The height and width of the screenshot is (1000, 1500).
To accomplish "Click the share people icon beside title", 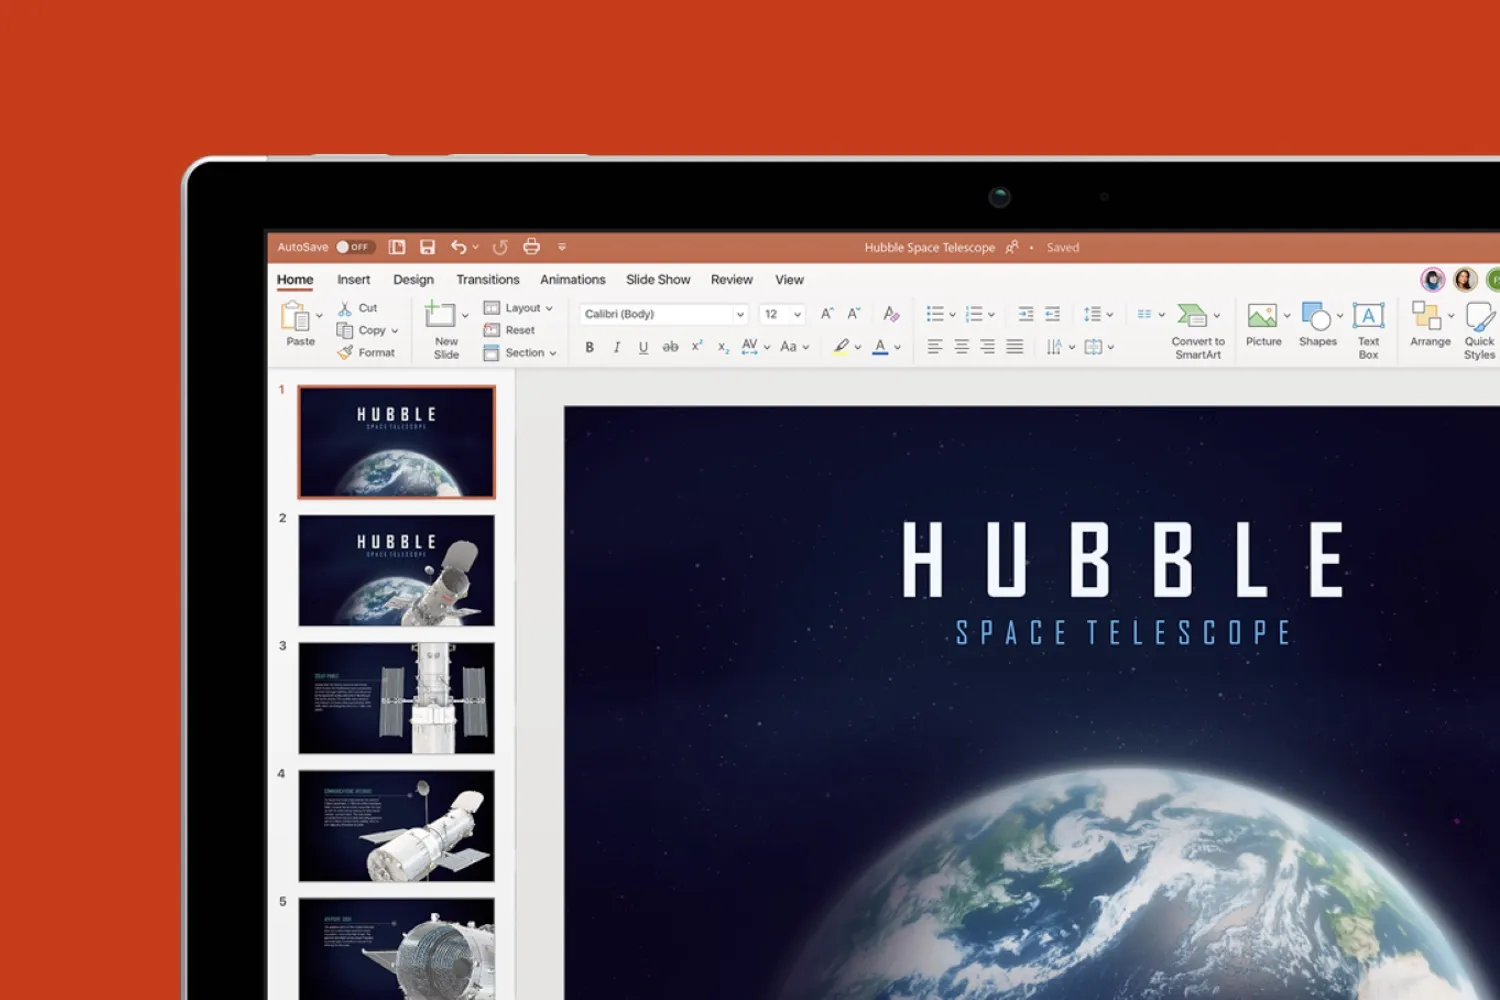I will [x=1012, y=247].
